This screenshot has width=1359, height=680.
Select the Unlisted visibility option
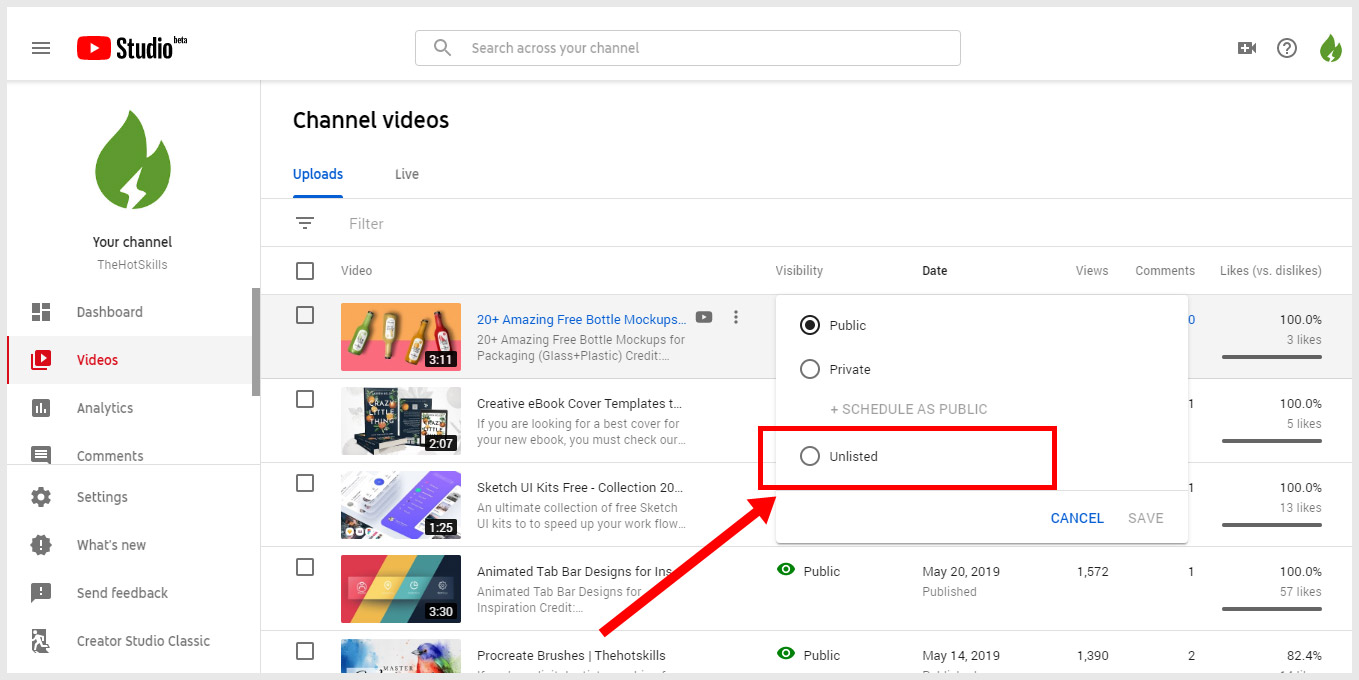click(x=810, y=456)
